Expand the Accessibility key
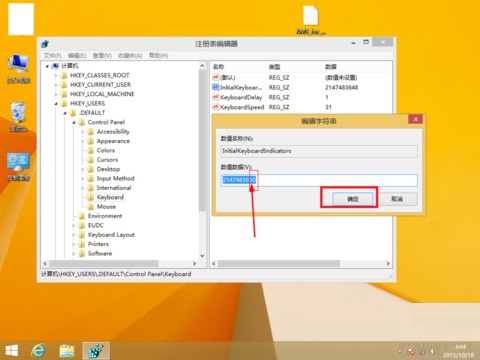 coord(83,132)
